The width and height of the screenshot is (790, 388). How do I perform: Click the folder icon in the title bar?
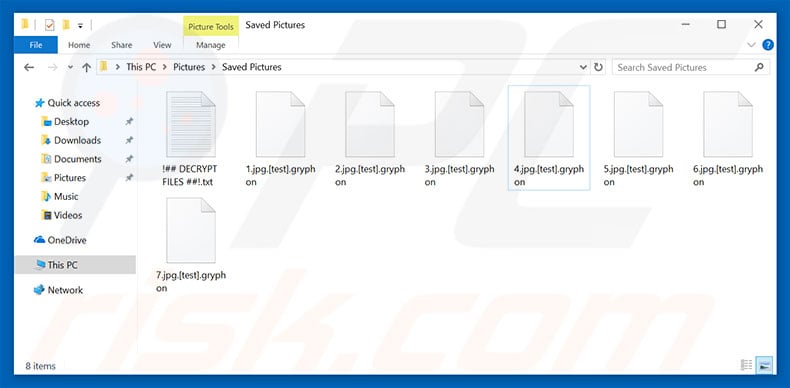[25, 24]
